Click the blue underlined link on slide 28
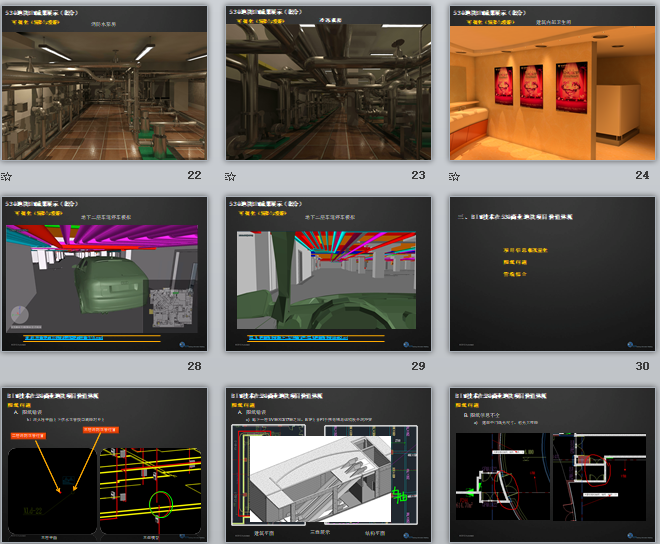 pyautogui.click(x=66, y=338)
